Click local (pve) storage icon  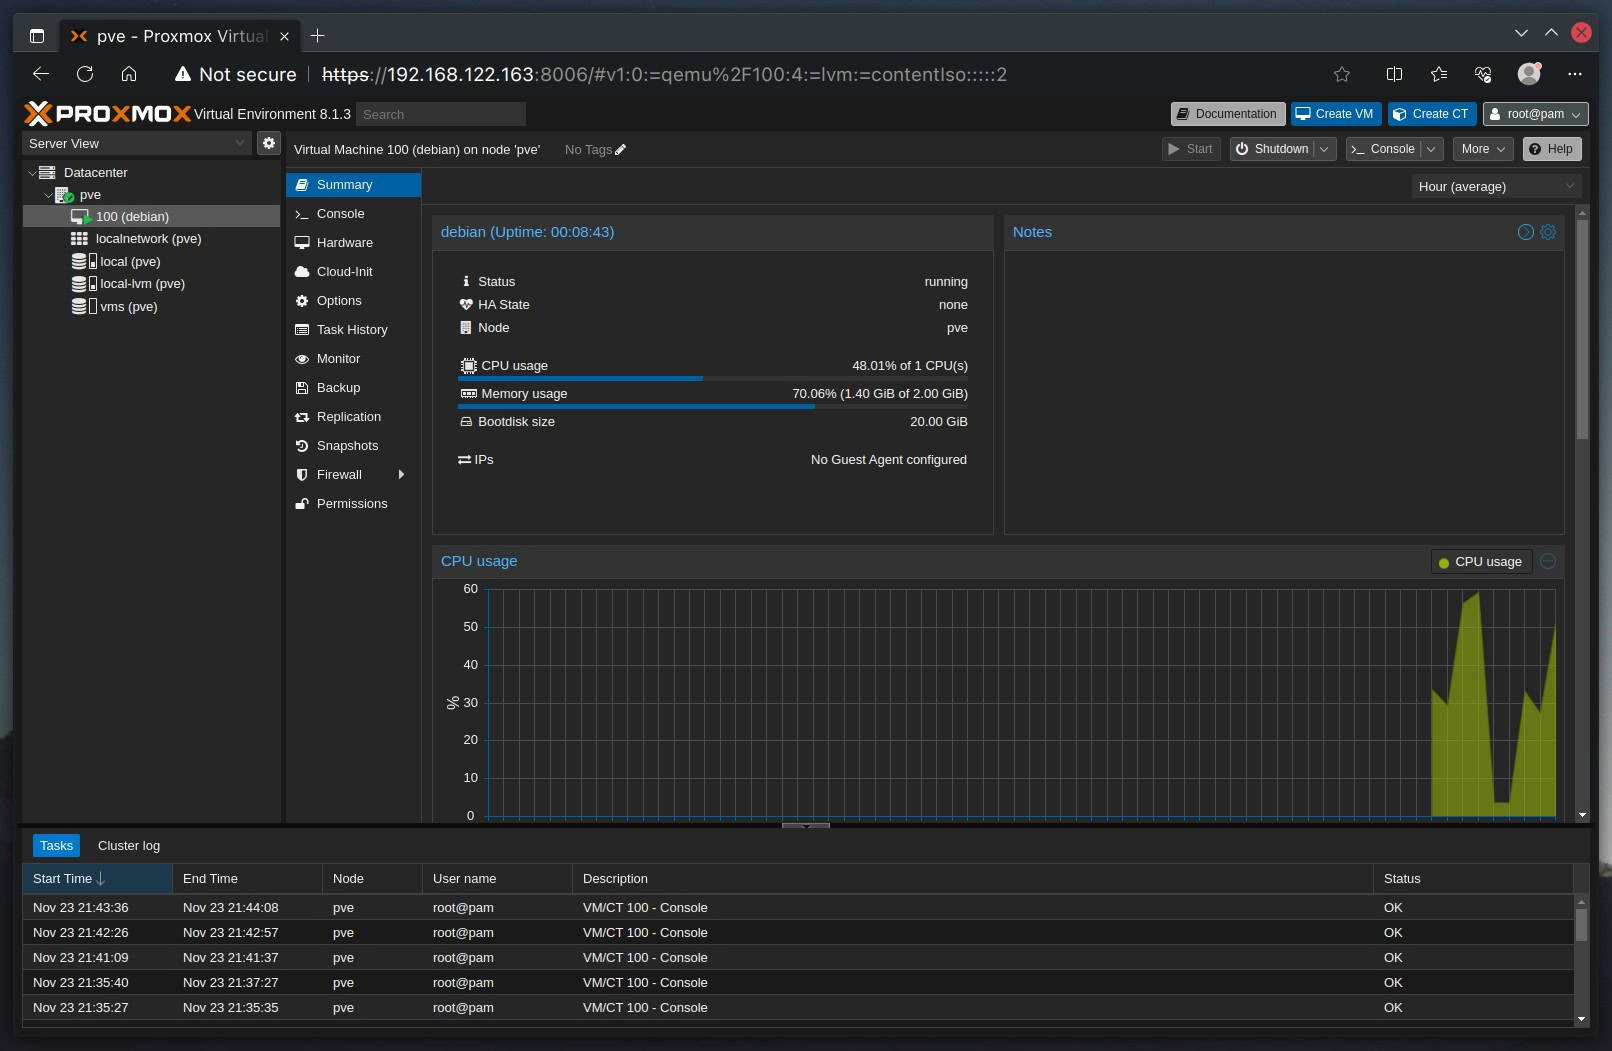[x=84, y=262]
